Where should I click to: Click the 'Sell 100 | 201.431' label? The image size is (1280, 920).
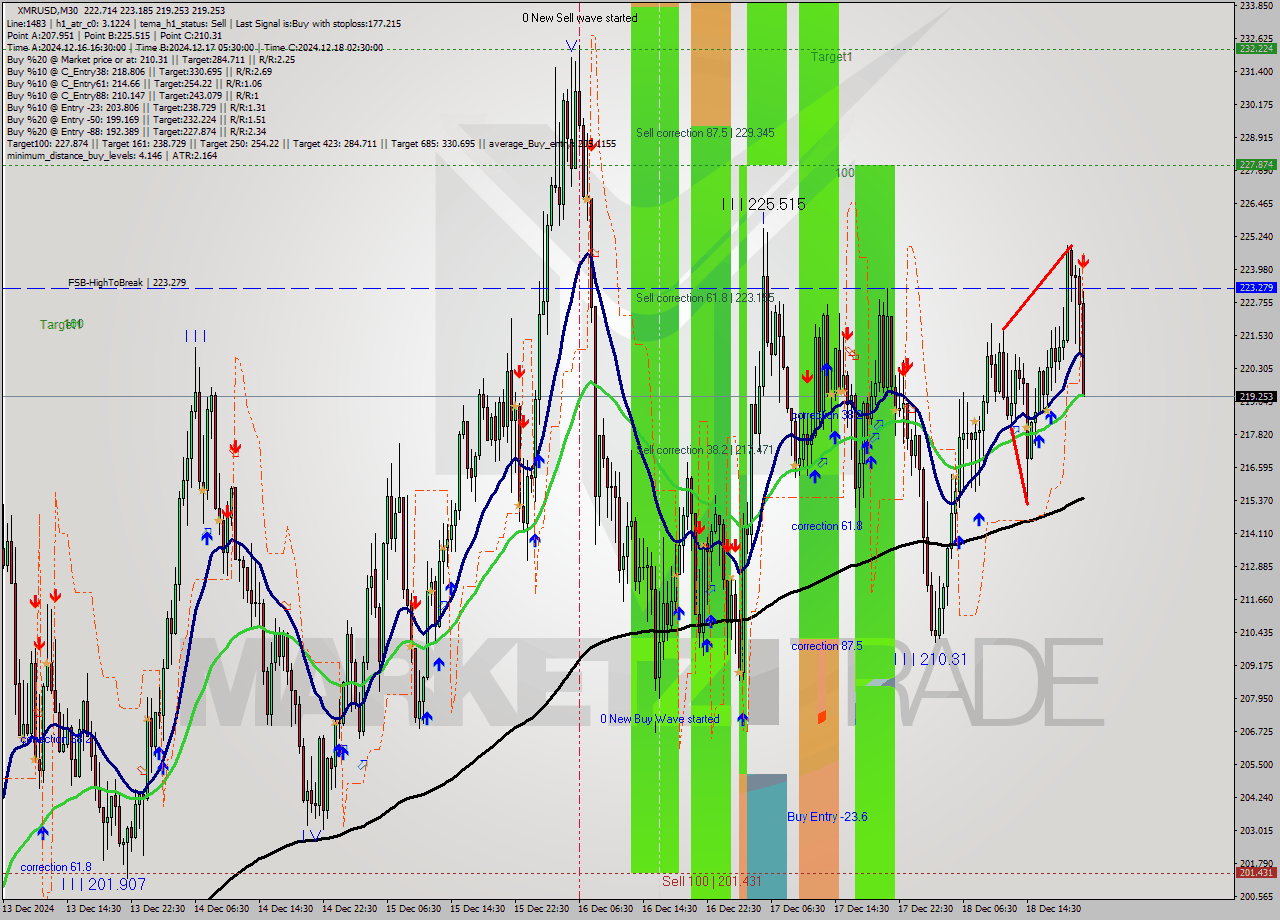coord(712,881)
